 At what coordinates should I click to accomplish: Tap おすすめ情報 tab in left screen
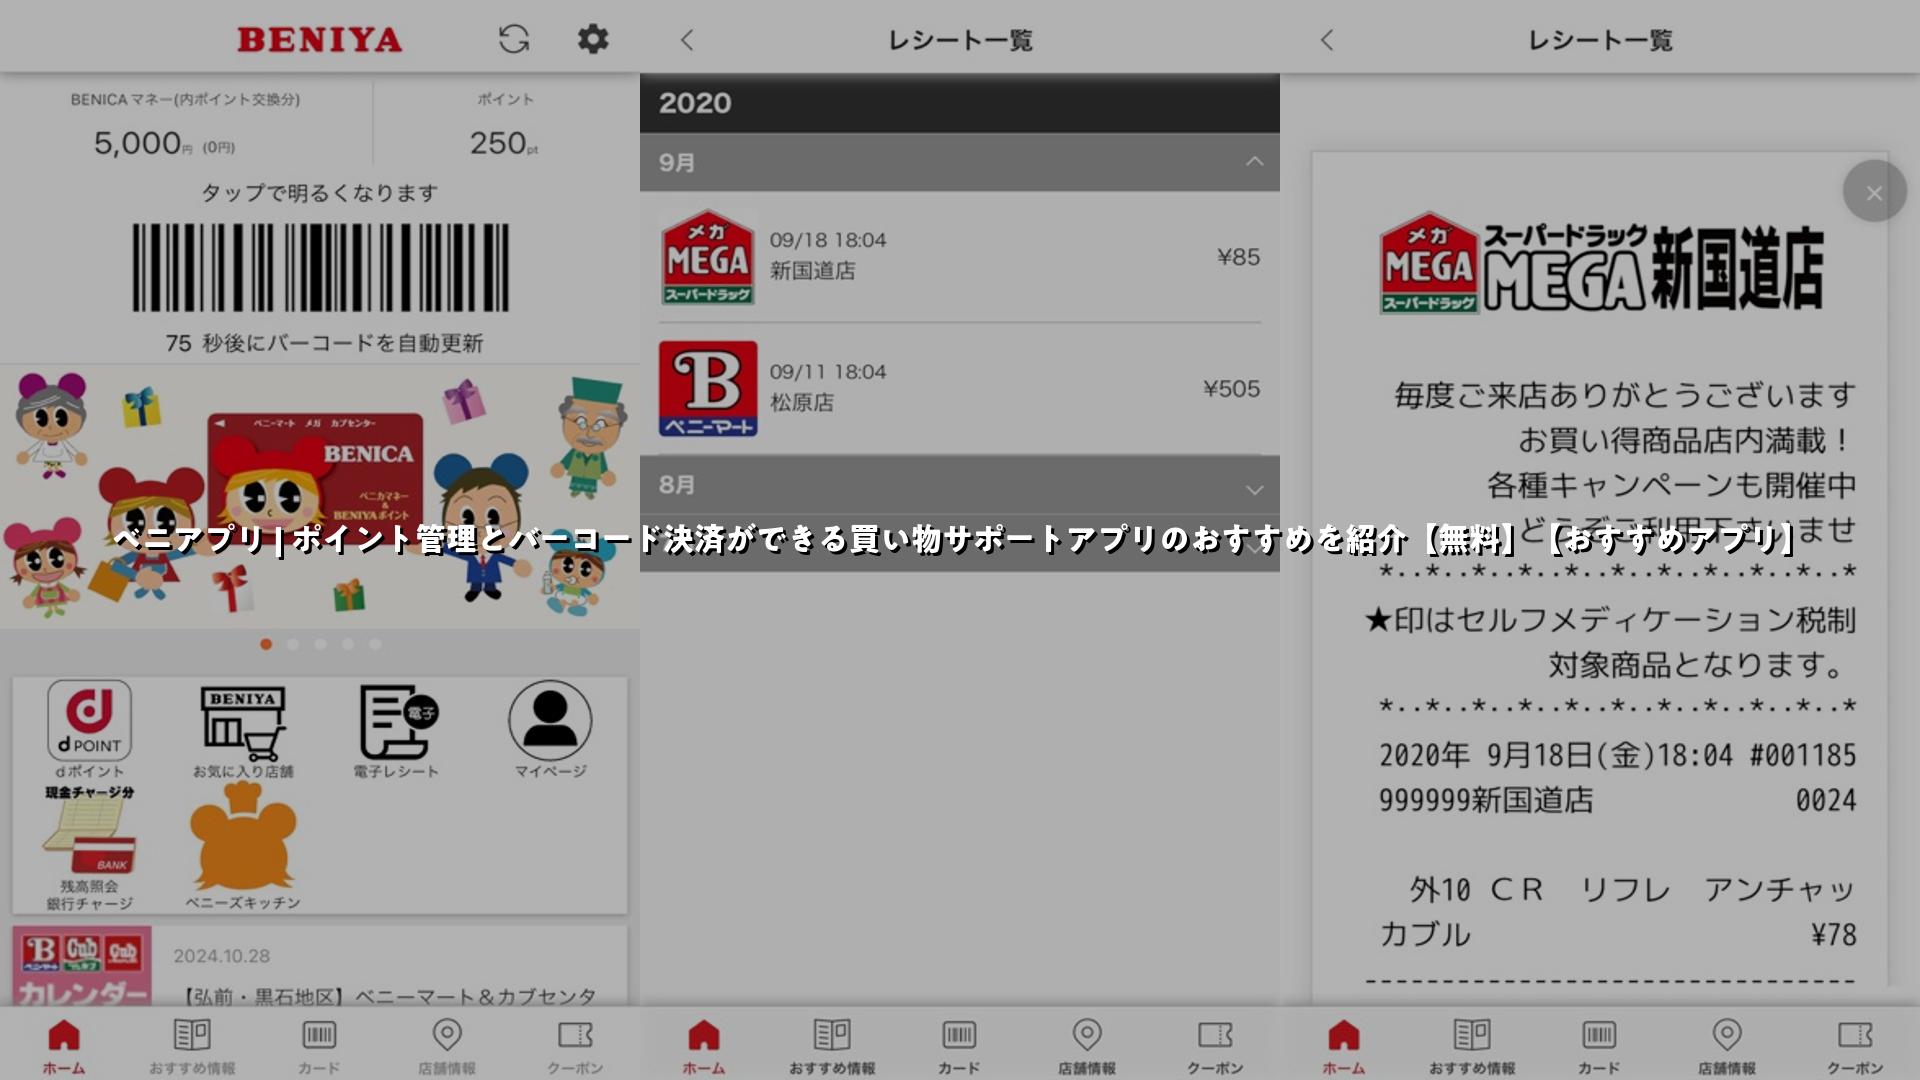(x=192, y=1046)
